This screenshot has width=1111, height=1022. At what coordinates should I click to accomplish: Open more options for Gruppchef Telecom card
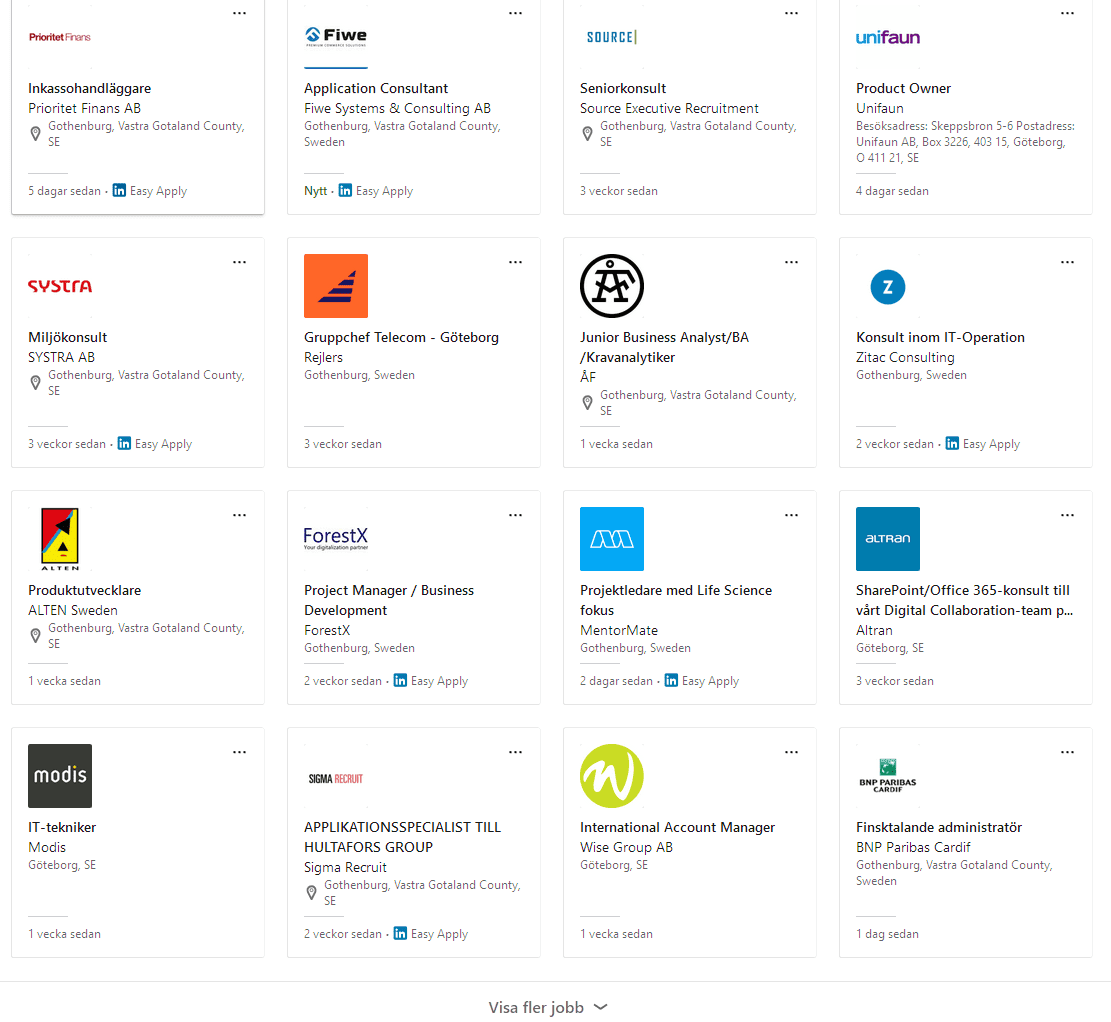pyautogui.click(x=515, y=262)
